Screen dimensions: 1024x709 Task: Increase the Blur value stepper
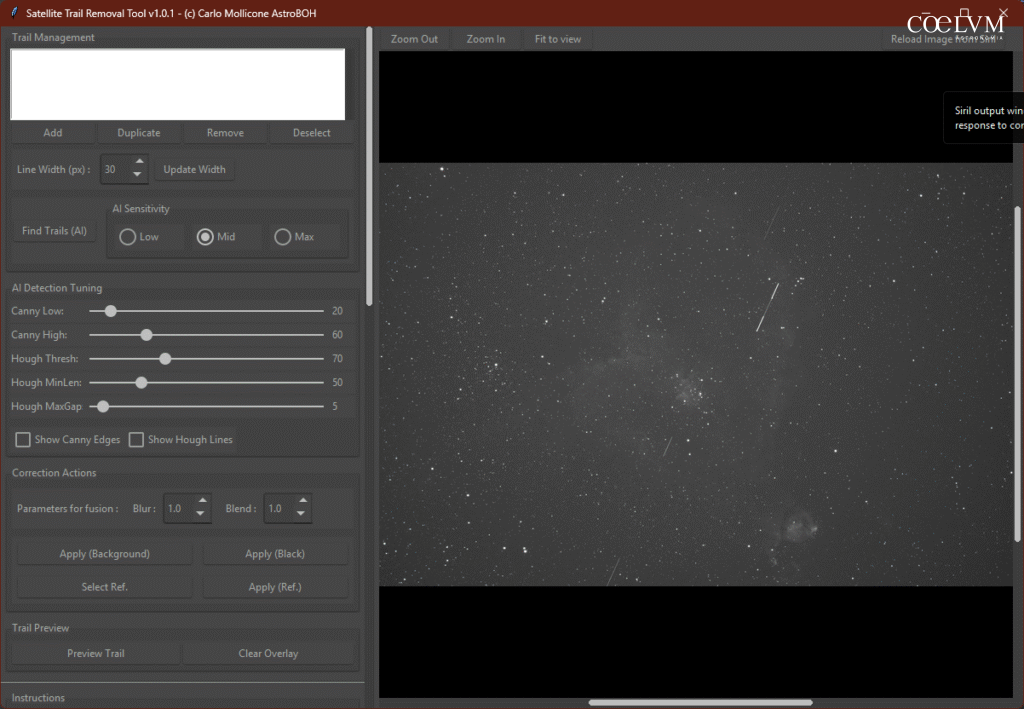[x=201, y=502]
